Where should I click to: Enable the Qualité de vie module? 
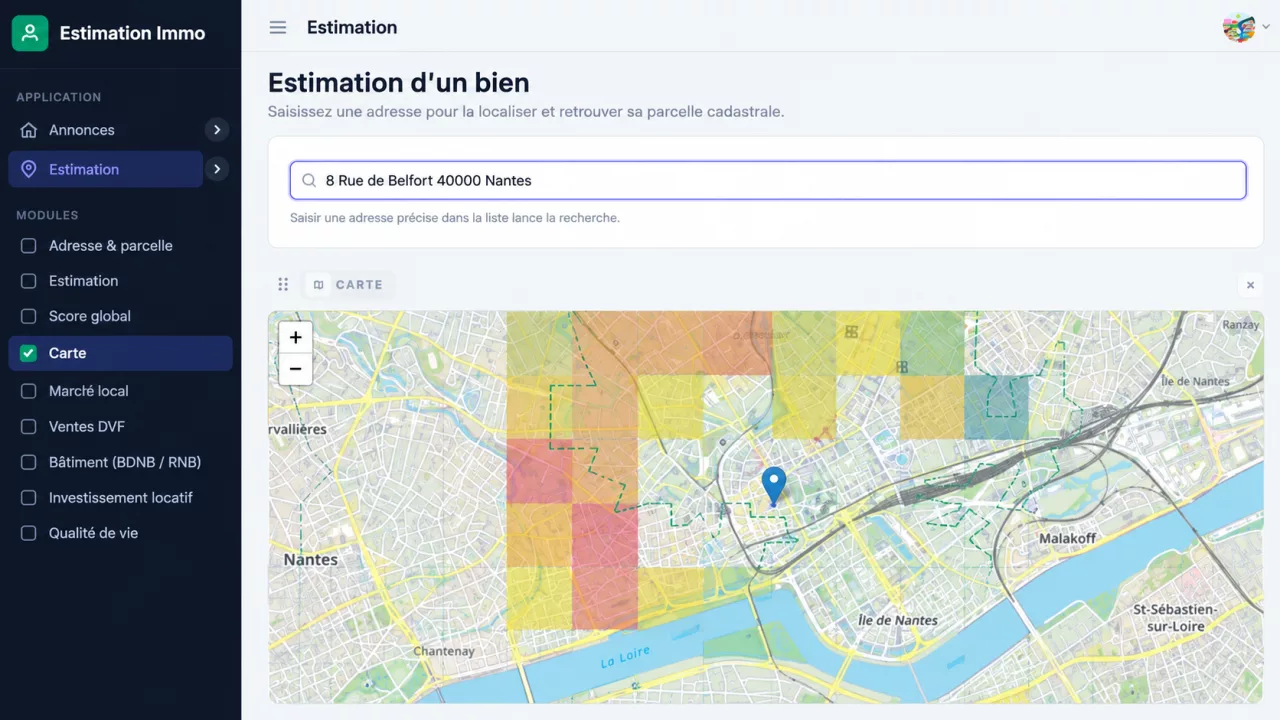coord(29,533)
